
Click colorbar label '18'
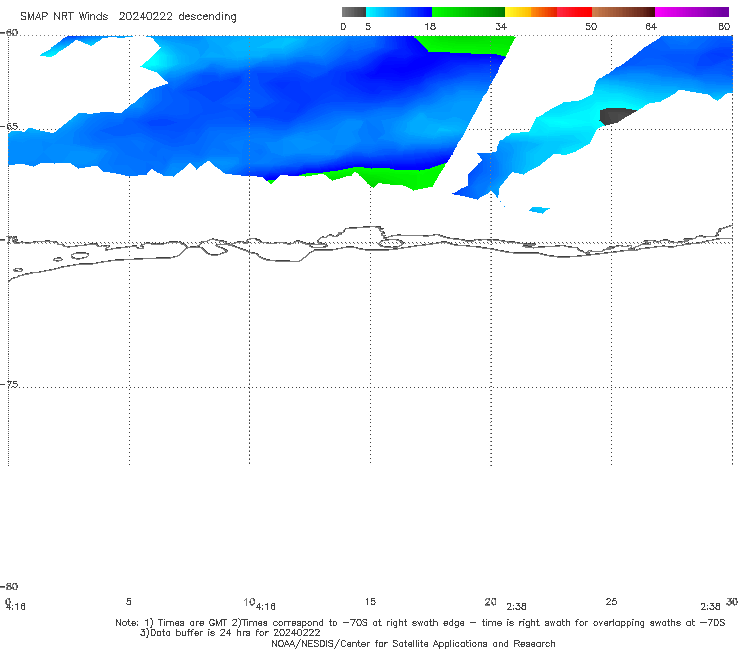[x=430, y=27]
